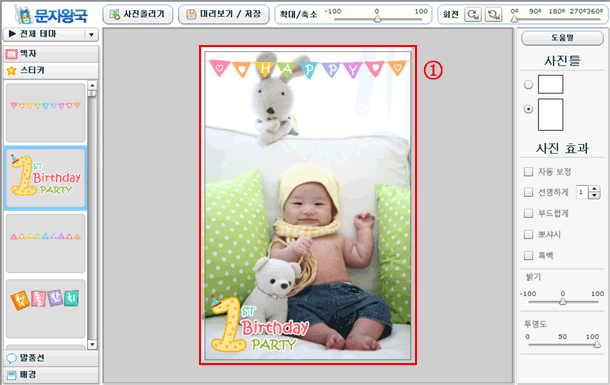
Task: Click the 사진올리기 upload photo button
Action: click(138, 14)
